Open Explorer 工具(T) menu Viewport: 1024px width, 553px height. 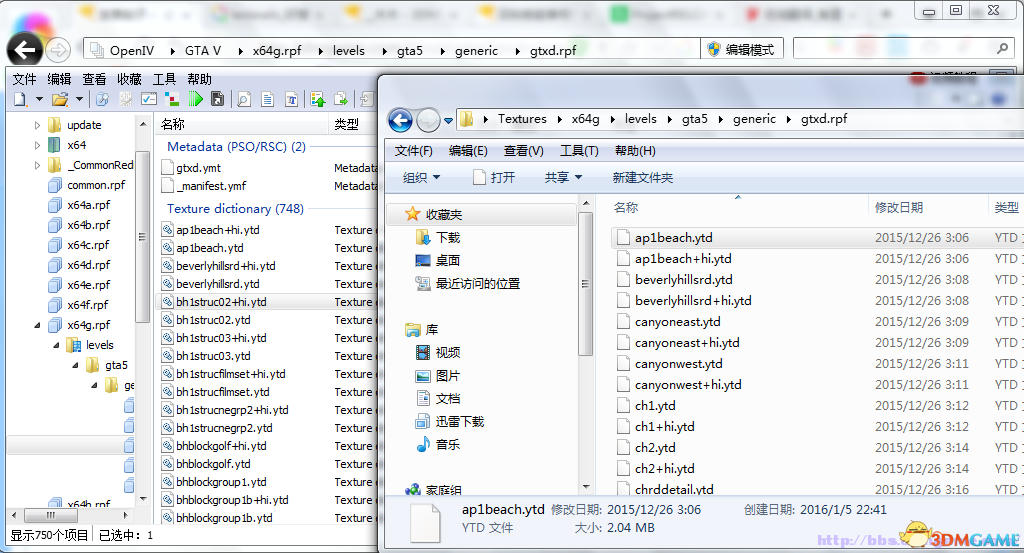click(x=579, y=151)
